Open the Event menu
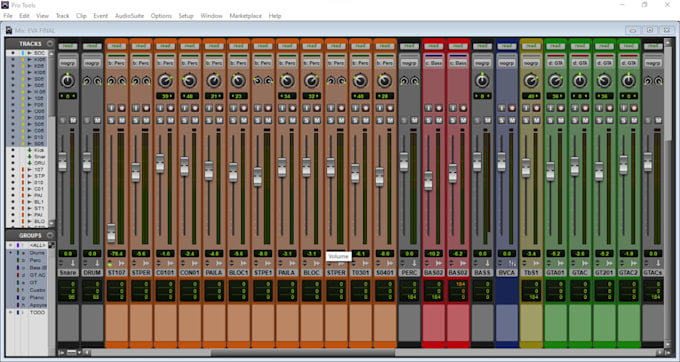 (101, 16)
